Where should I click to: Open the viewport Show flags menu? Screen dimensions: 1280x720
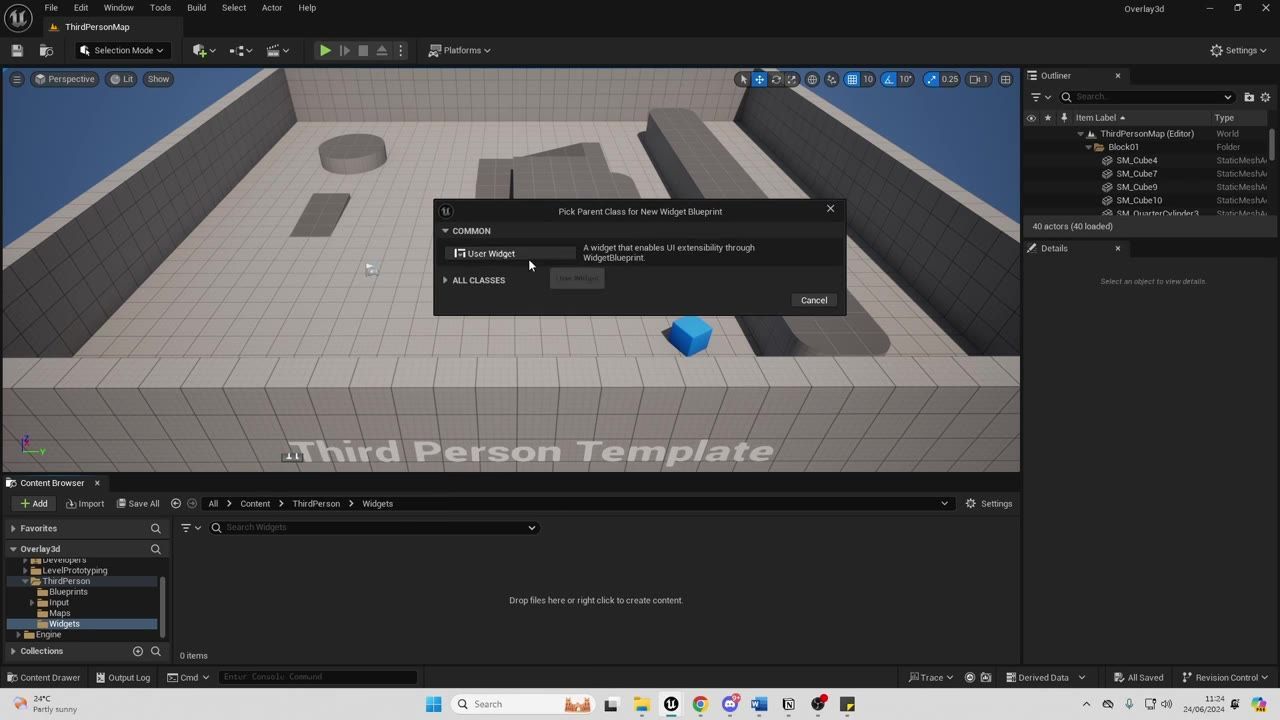tap(158, 79)
